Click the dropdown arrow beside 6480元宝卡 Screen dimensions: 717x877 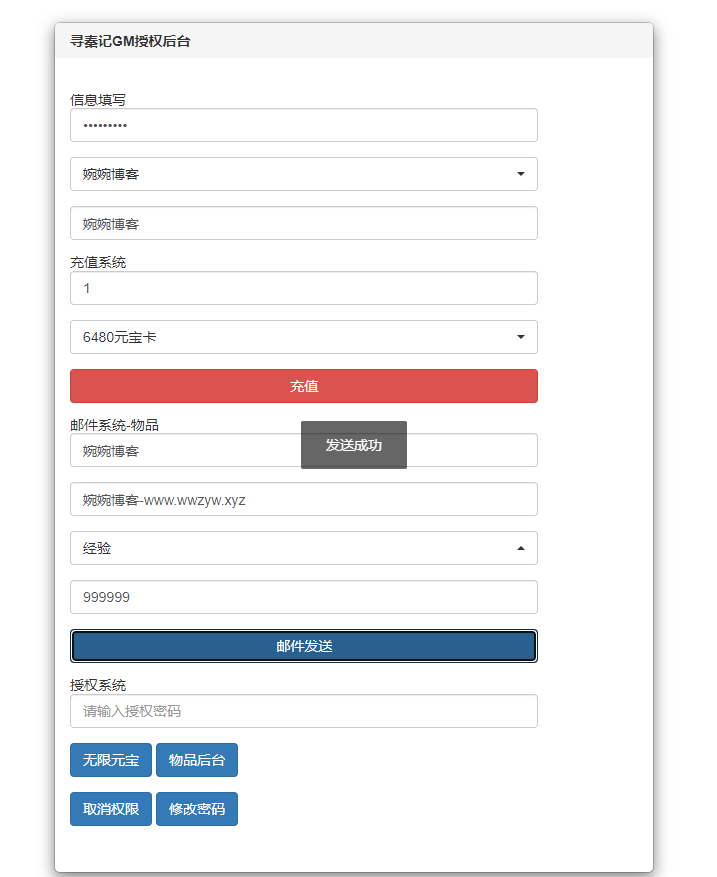(x=521, y=337)
